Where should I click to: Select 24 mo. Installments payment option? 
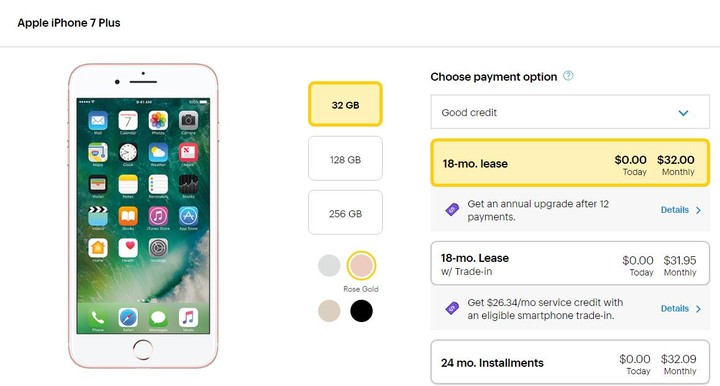(570, 362)
